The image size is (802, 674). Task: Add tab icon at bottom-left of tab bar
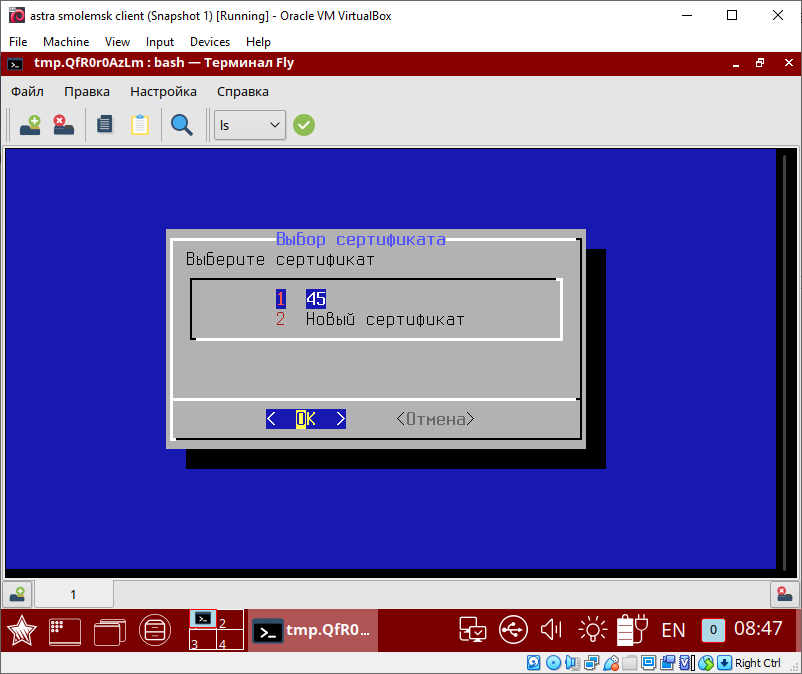coord(17,594)
